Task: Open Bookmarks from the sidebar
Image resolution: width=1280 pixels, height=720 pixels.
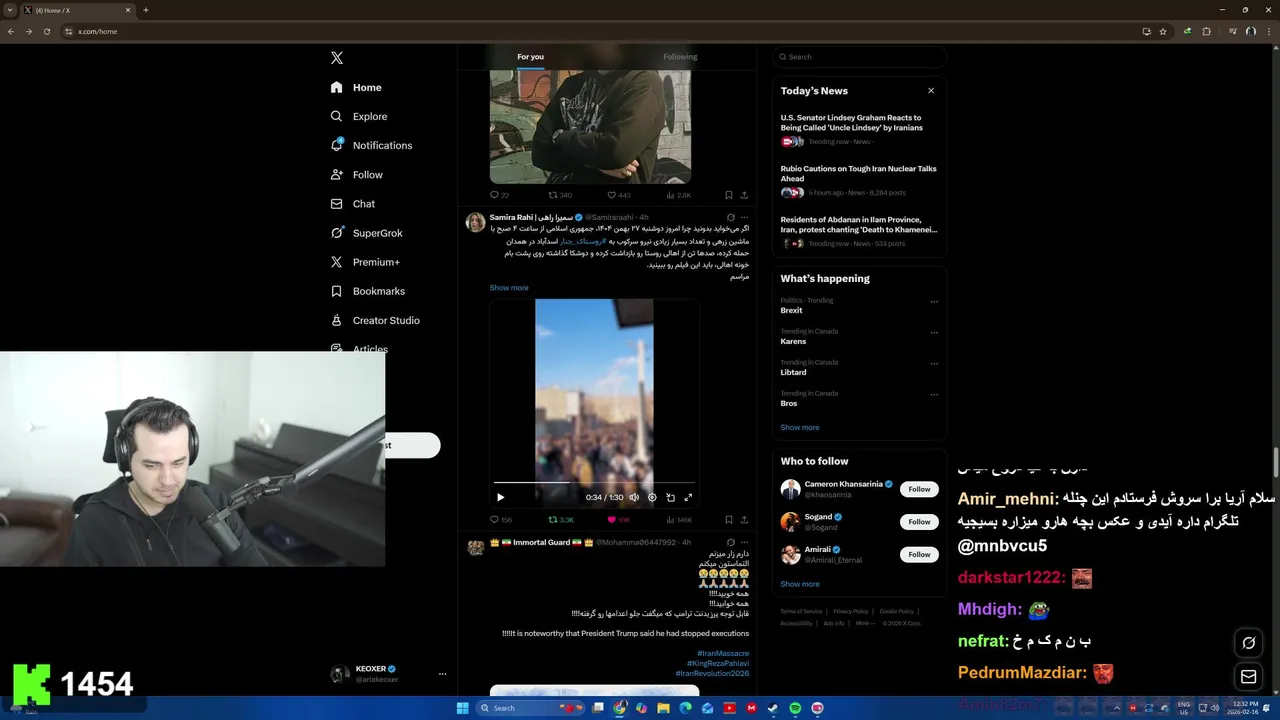Action: (x=367, y=291)
